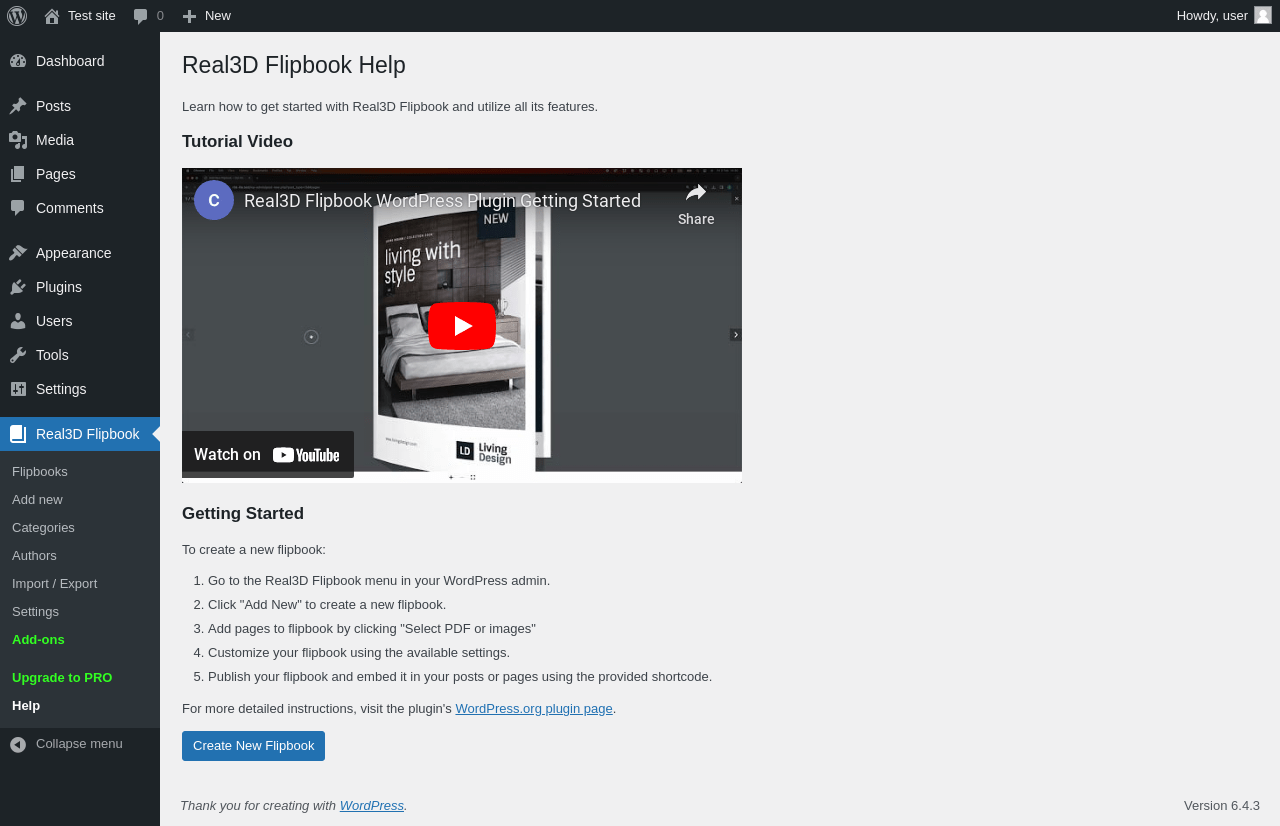Screen dimensions: 1280x826
Task: Open the Users menu
Action: pos(80,321)
